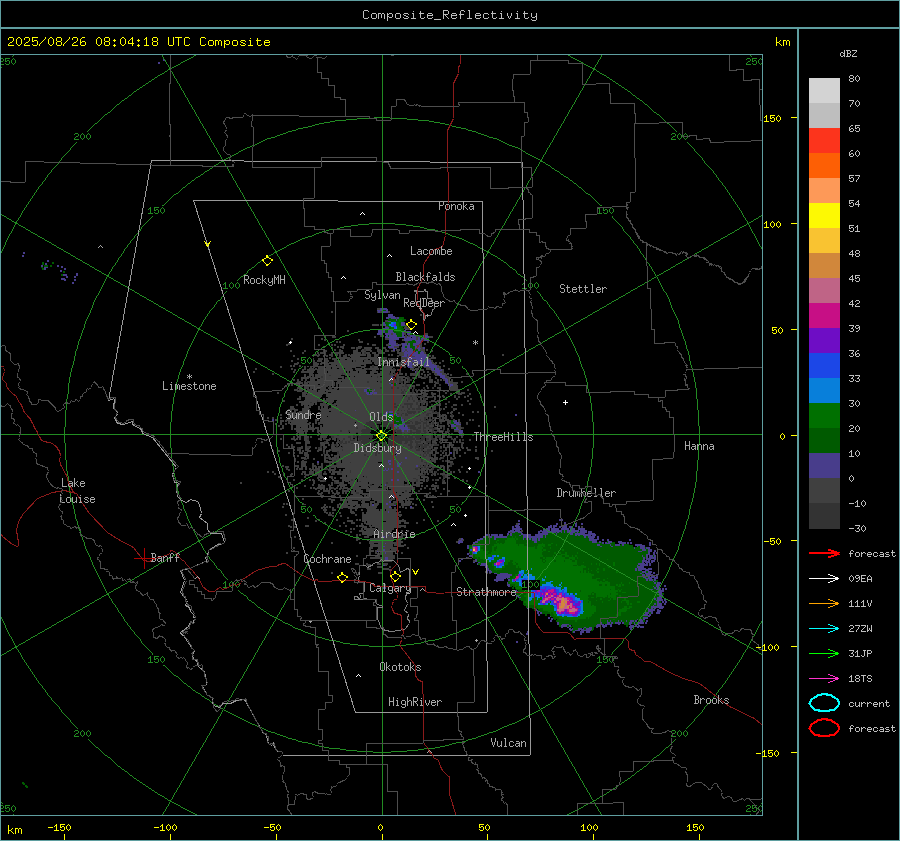Click the 'Vulcan' map label
900x841 pixels.
point(508,743)
